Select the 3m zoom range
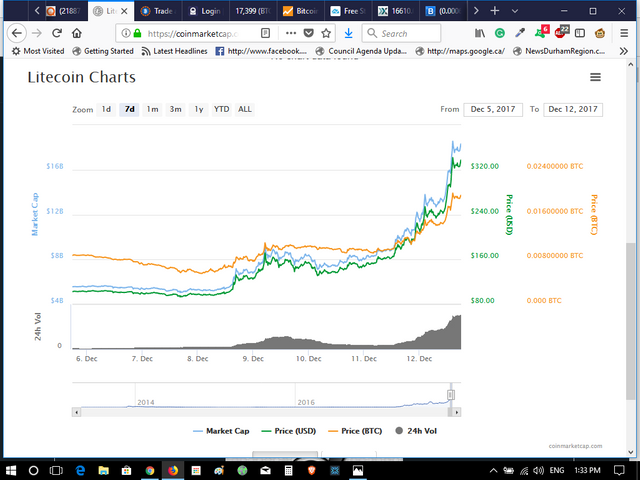This screenshot has width=640, height=480. click(x=176, y=109)
